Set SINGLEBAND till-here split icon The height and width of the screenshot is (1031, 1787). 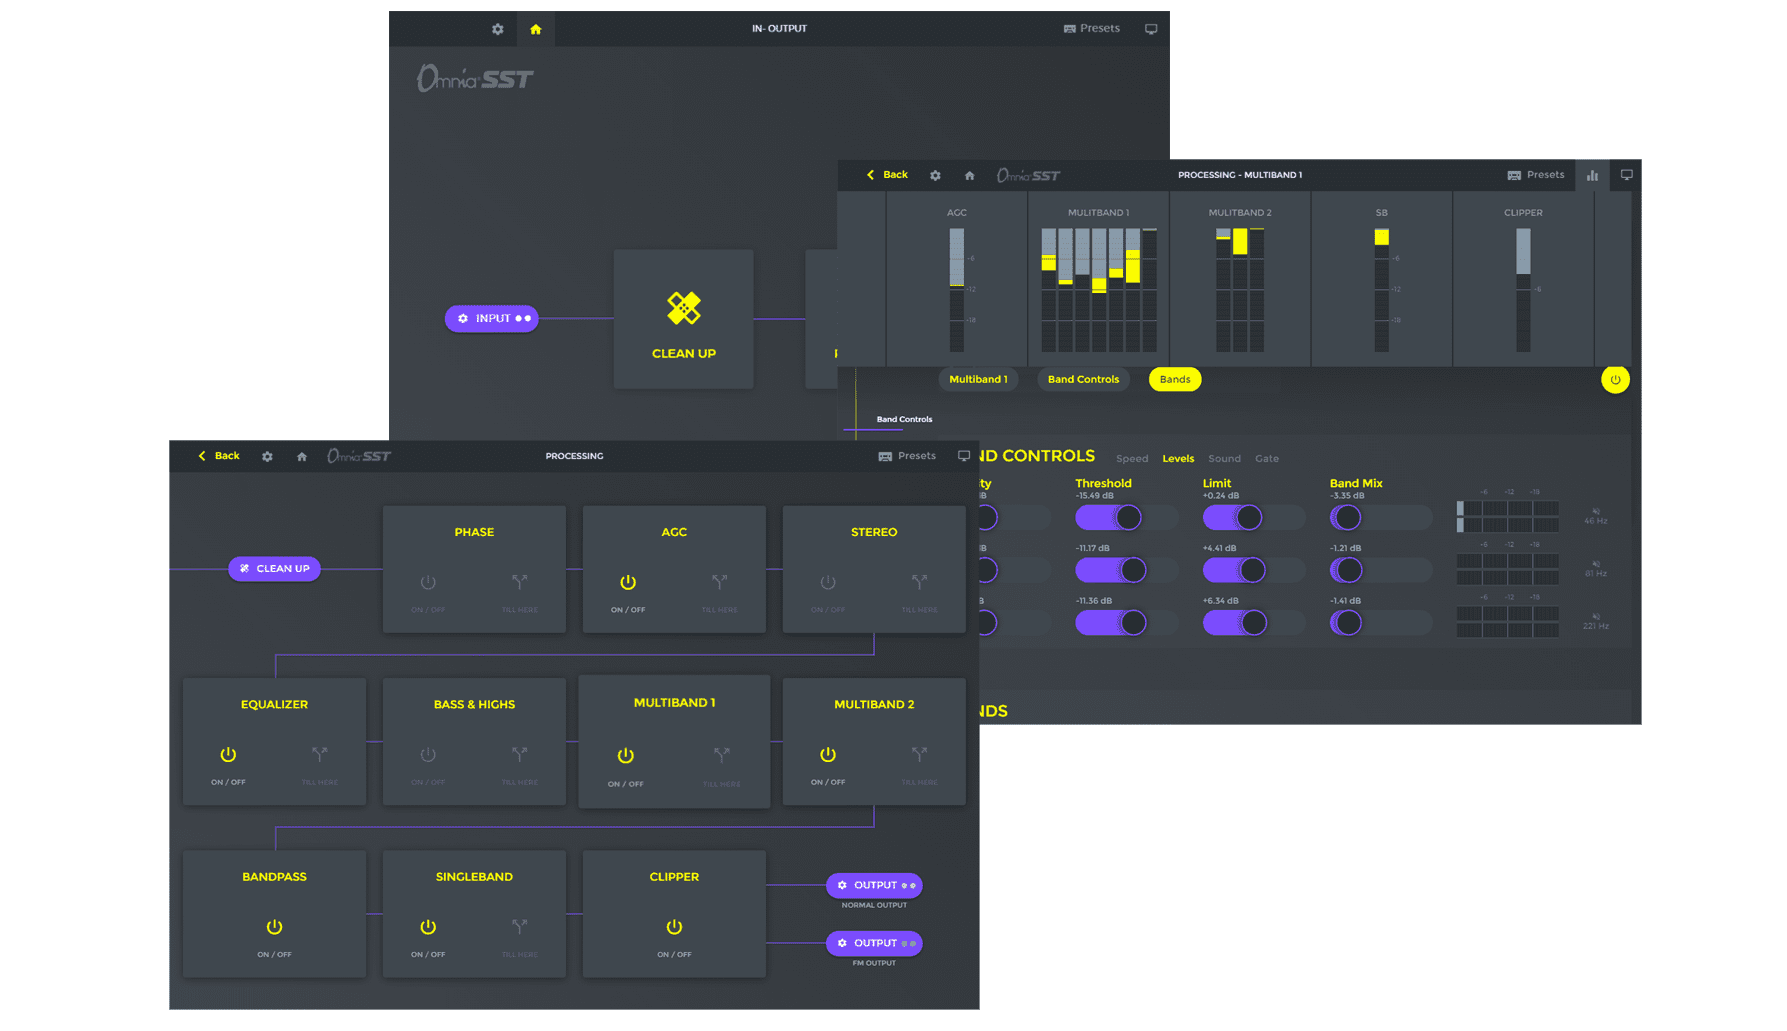[x=519, y=927]
